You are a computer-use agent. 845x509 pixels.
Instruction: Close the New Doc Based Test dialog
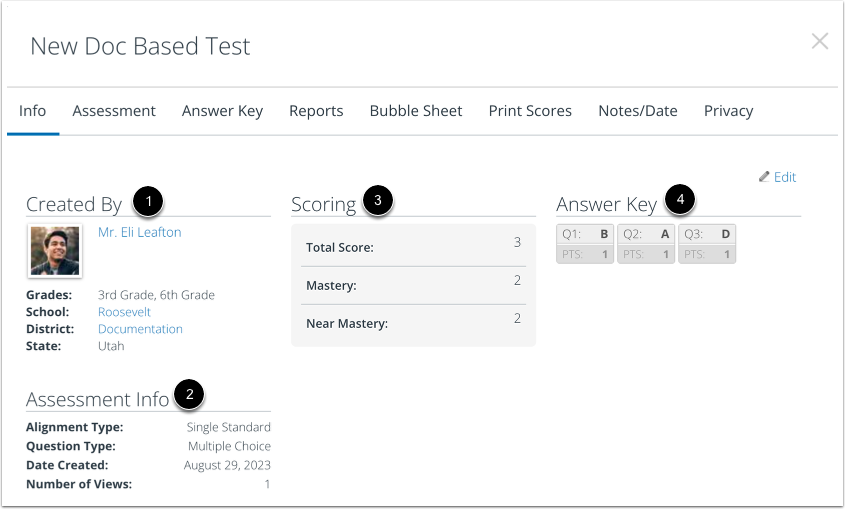(820, 41)
